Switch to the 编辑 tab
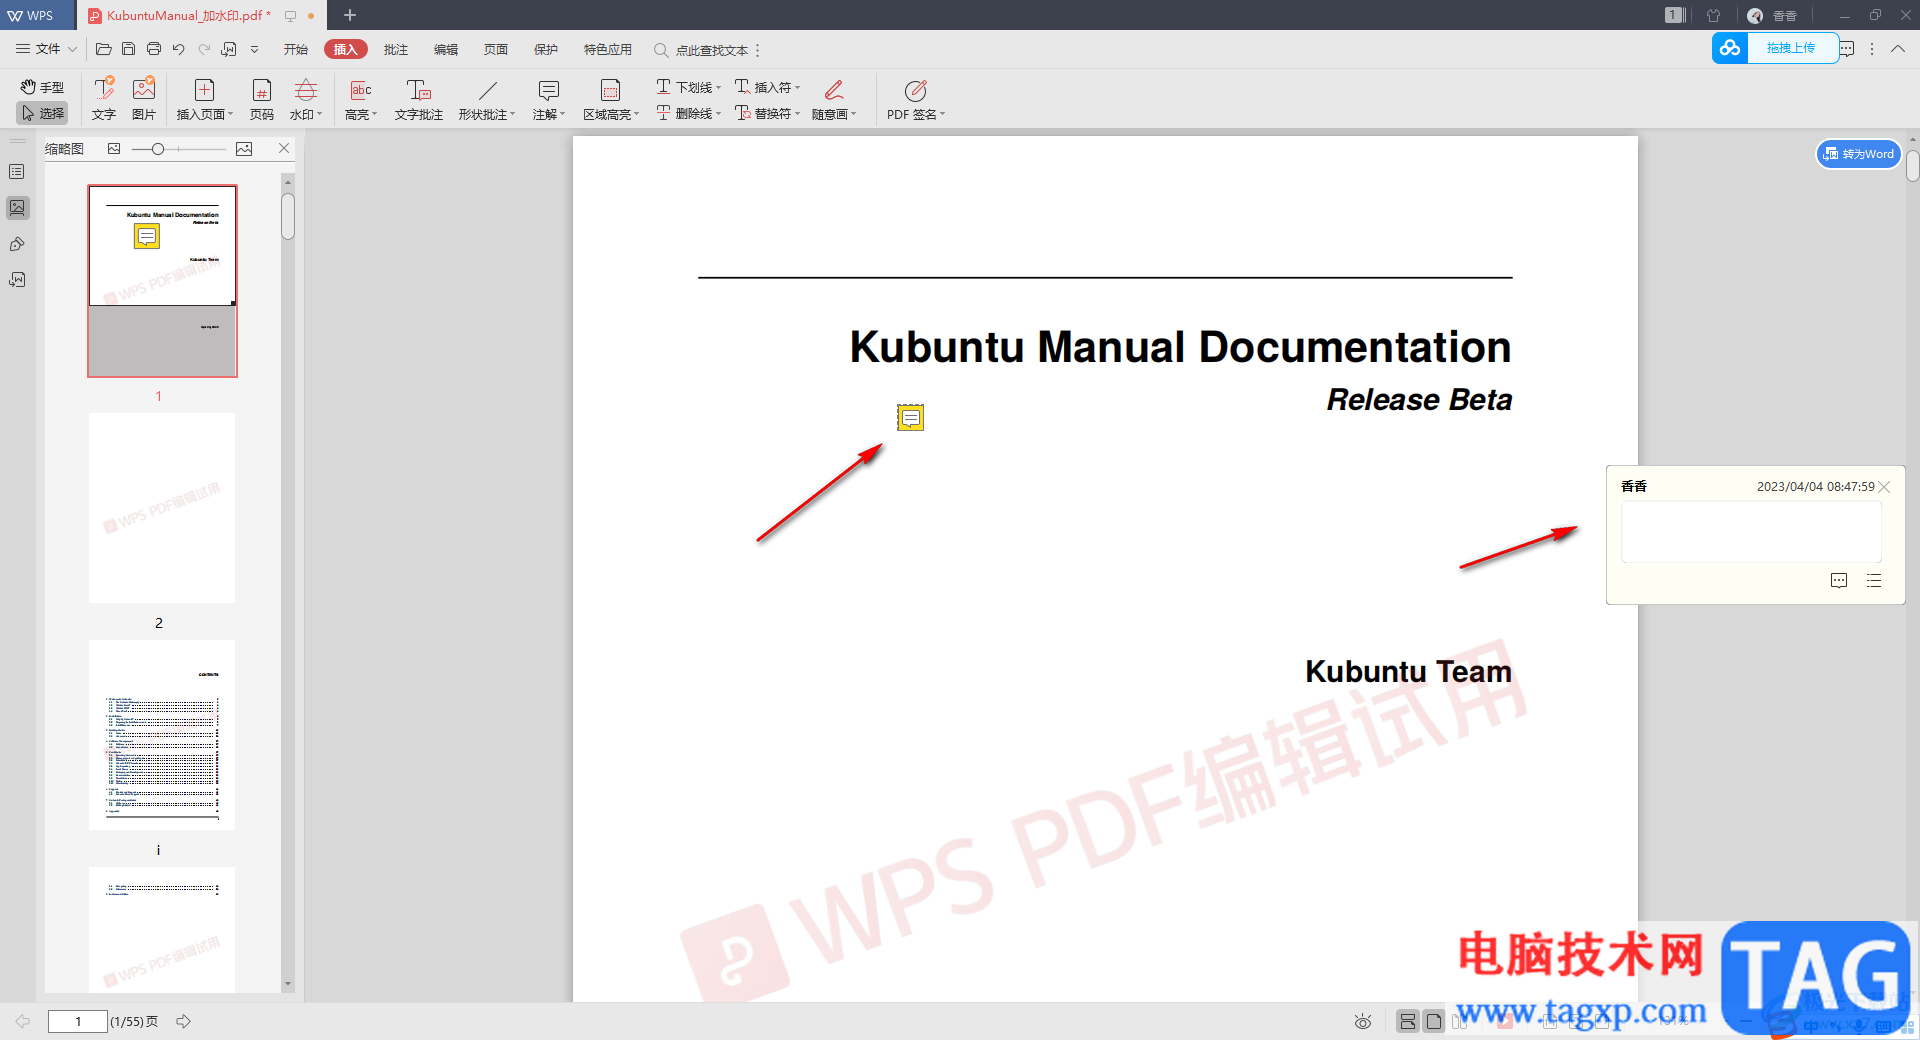Viewport: 1920px width, 1040px height. point(446,49)
